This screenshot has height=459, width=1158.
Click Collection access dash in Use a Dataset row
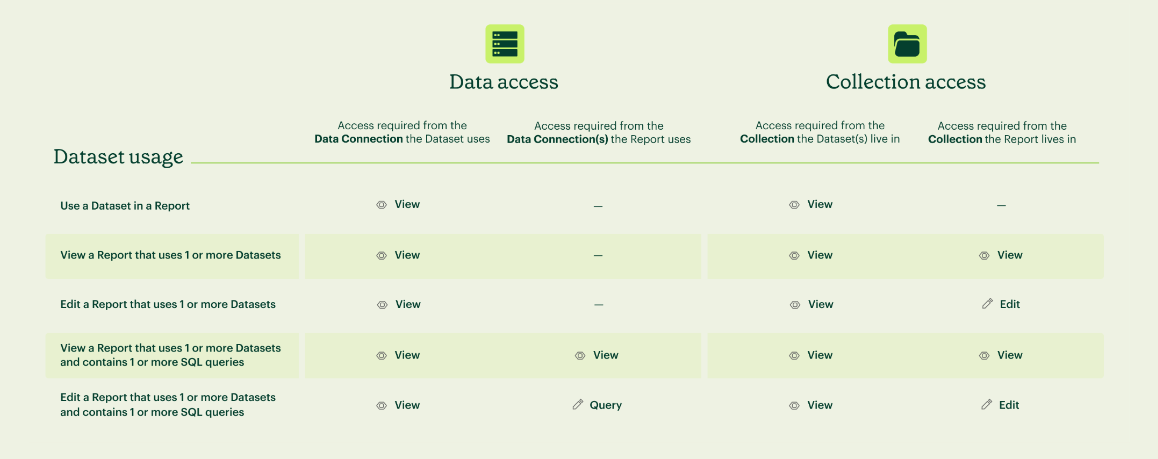point(1001,206)
